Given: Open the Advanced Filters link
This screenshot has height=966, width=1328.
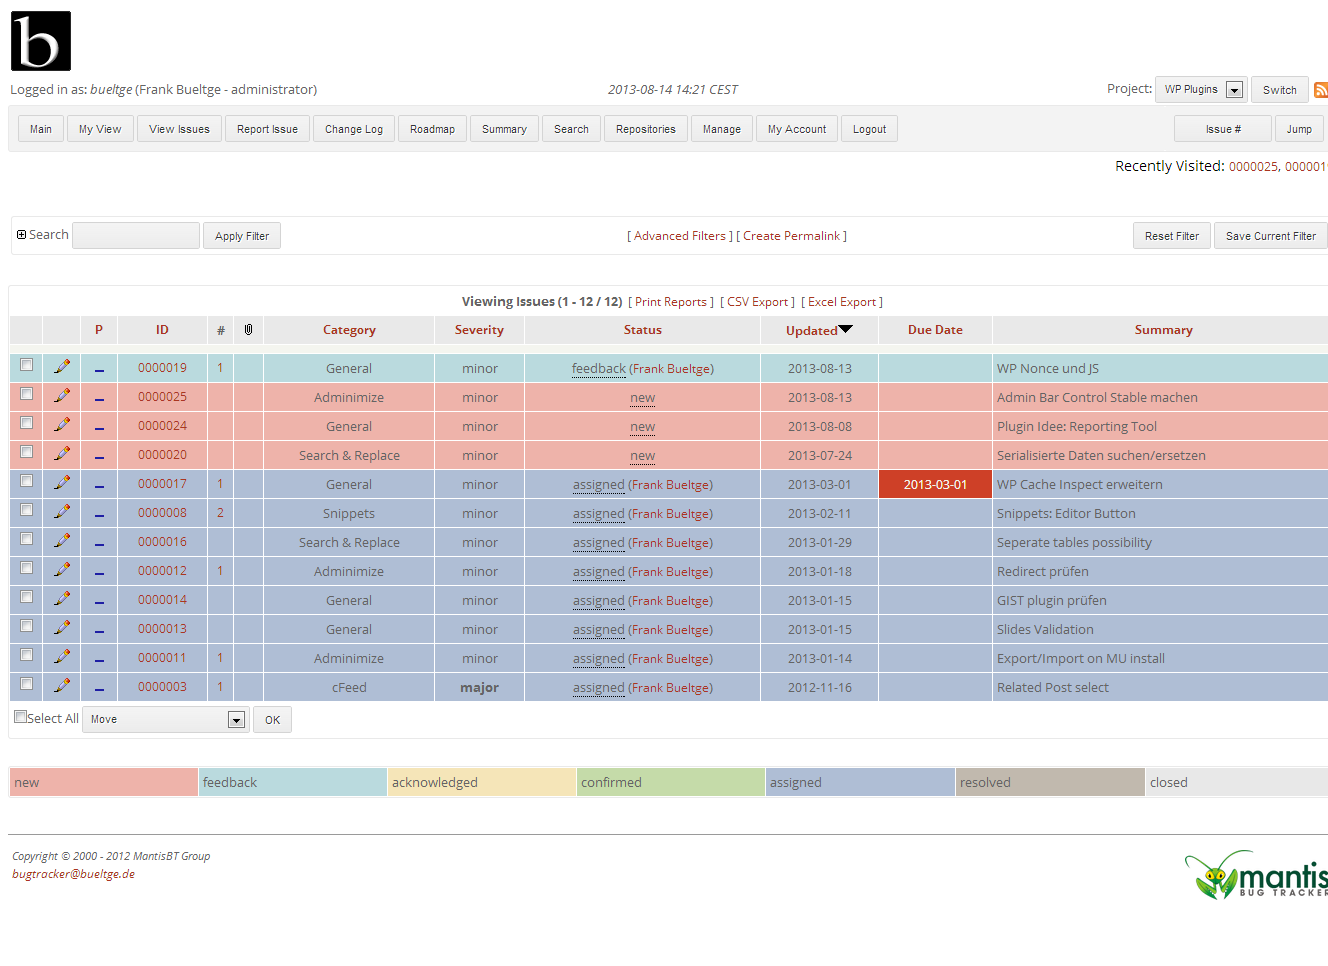Looking at the screenshot, I should click(x=680, y=236).
